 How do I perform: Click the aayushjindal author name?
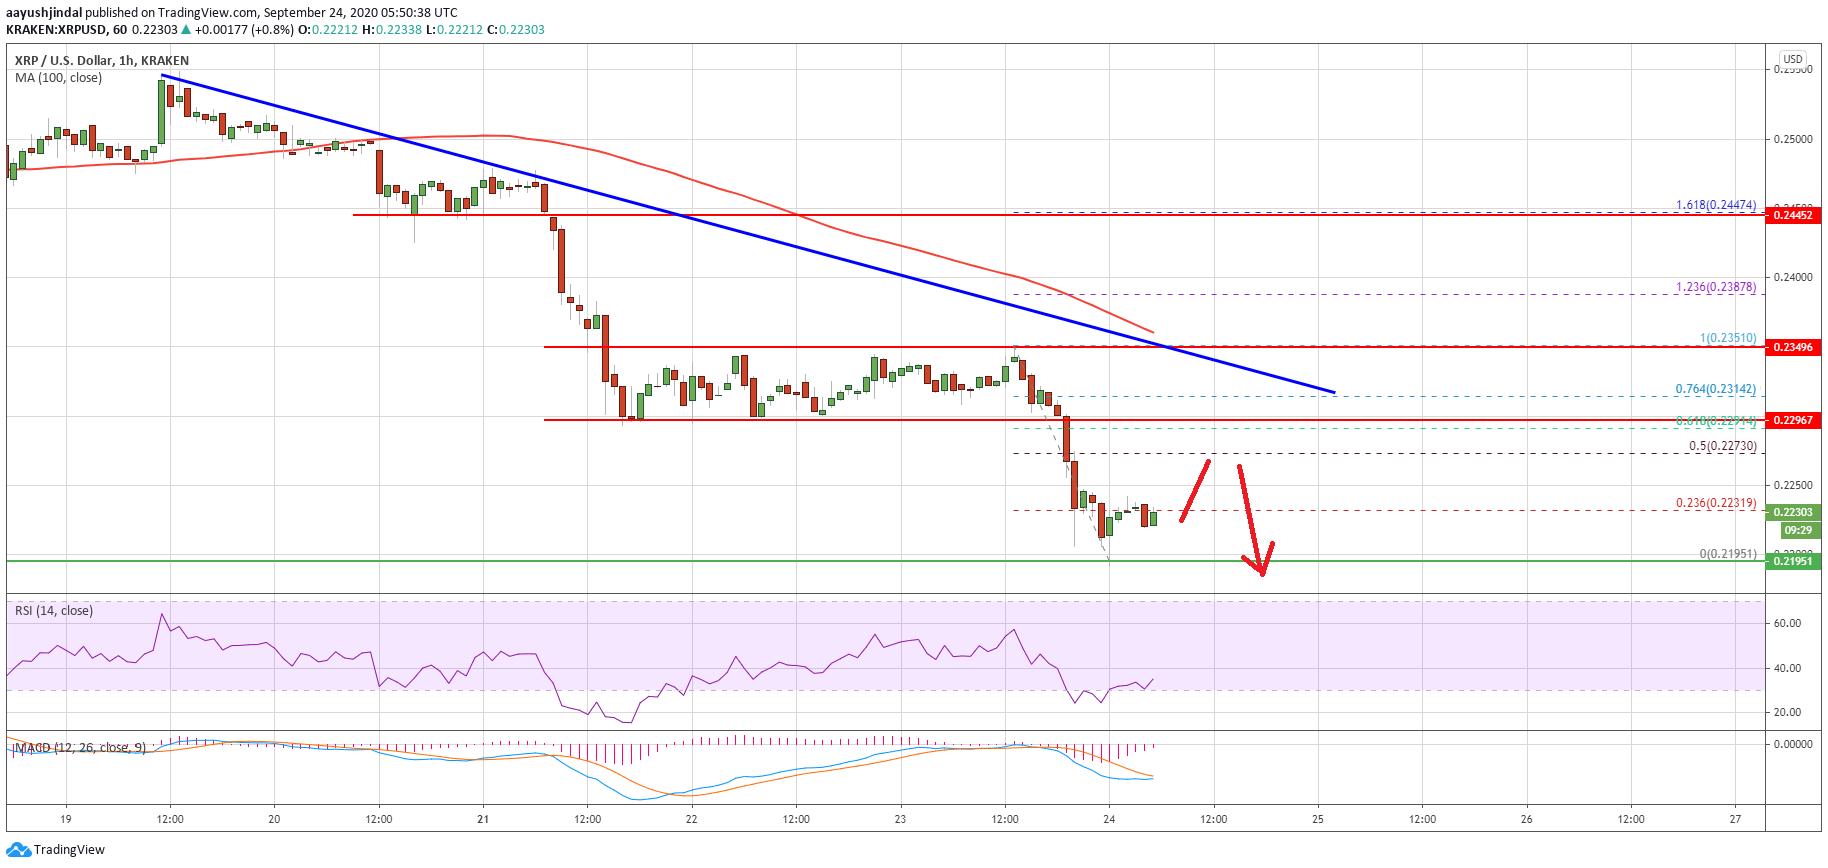coord(44,13)
